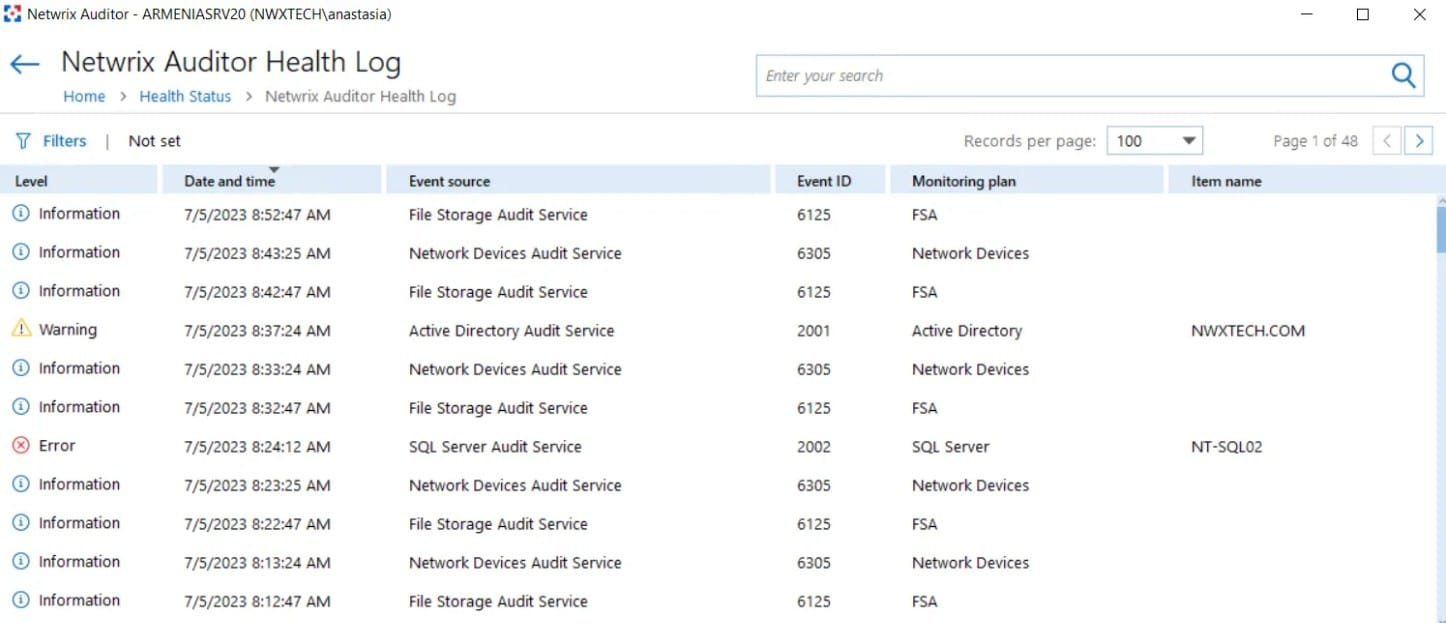Go back using the back arrow
Image resolution: width=1446 pixels, height=623 pixels.
coord(24,65)
